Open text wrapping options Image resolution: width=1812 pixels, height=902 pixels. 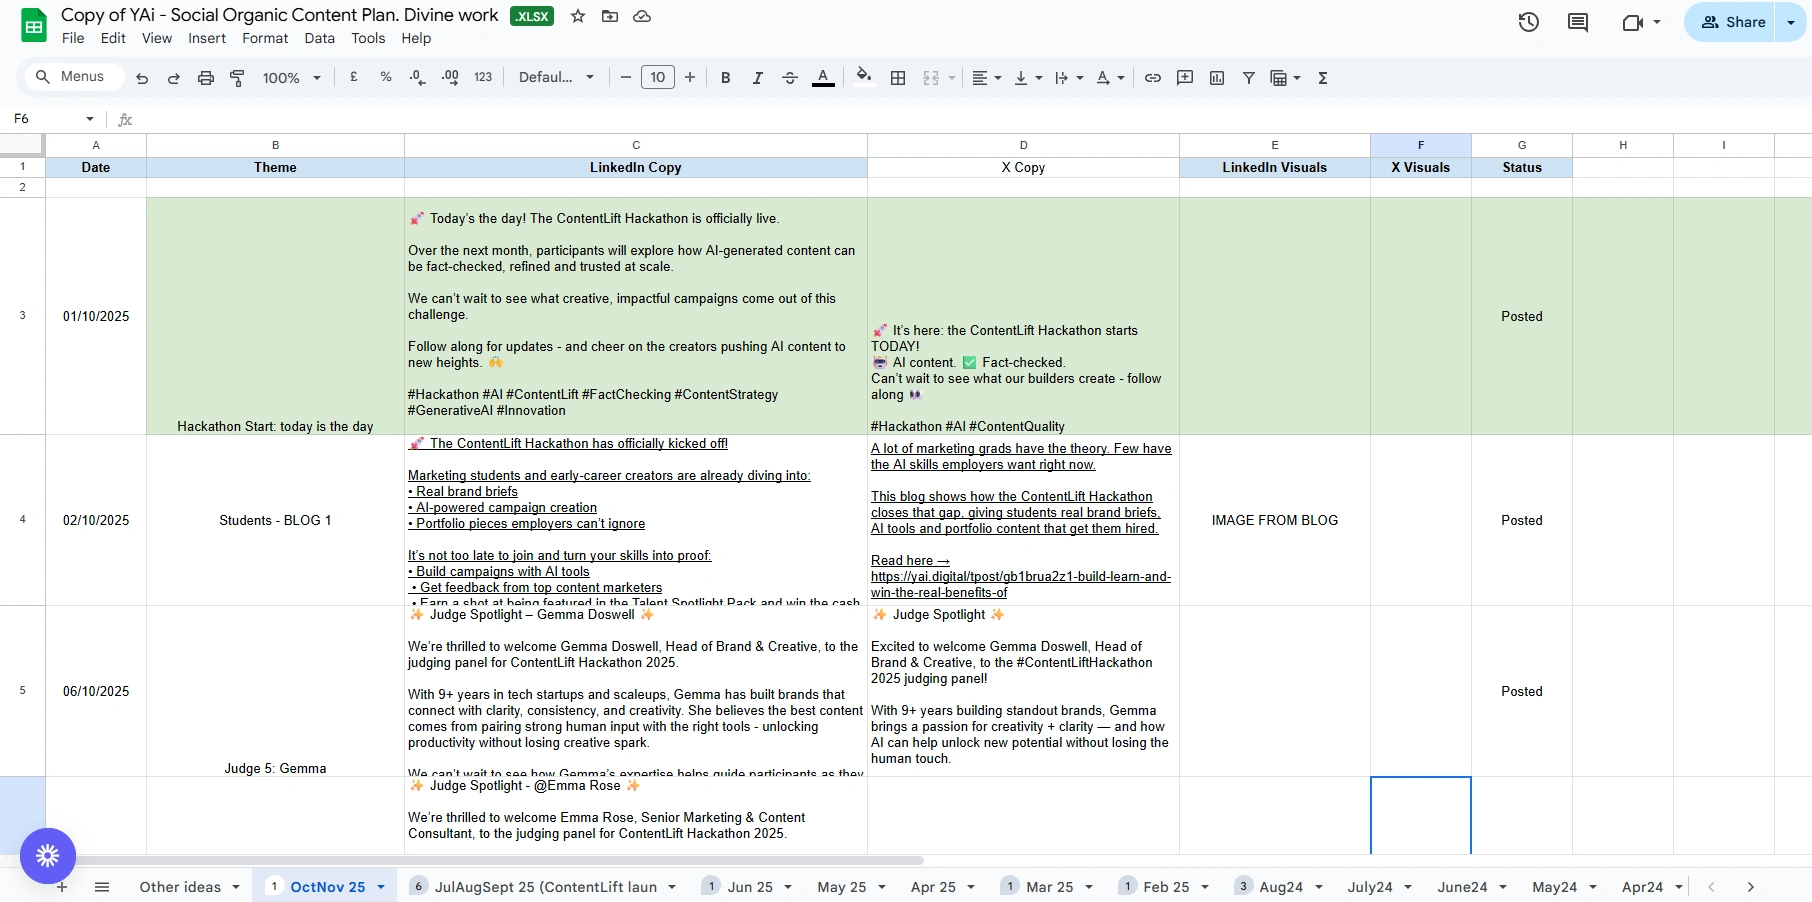tap(1069, 78)
